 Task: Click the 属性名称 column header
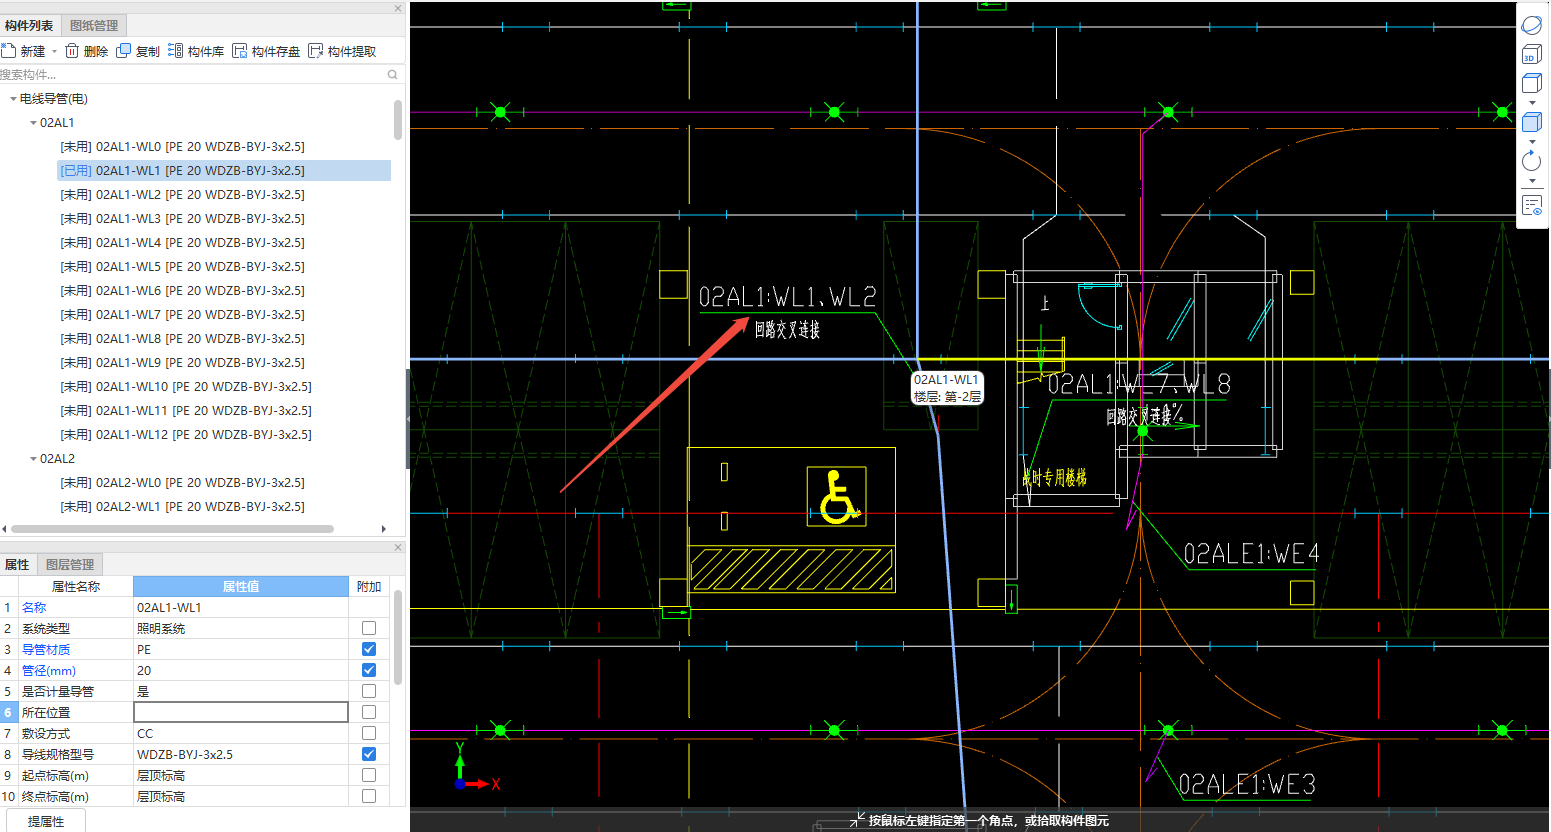[x=76, y=586]
